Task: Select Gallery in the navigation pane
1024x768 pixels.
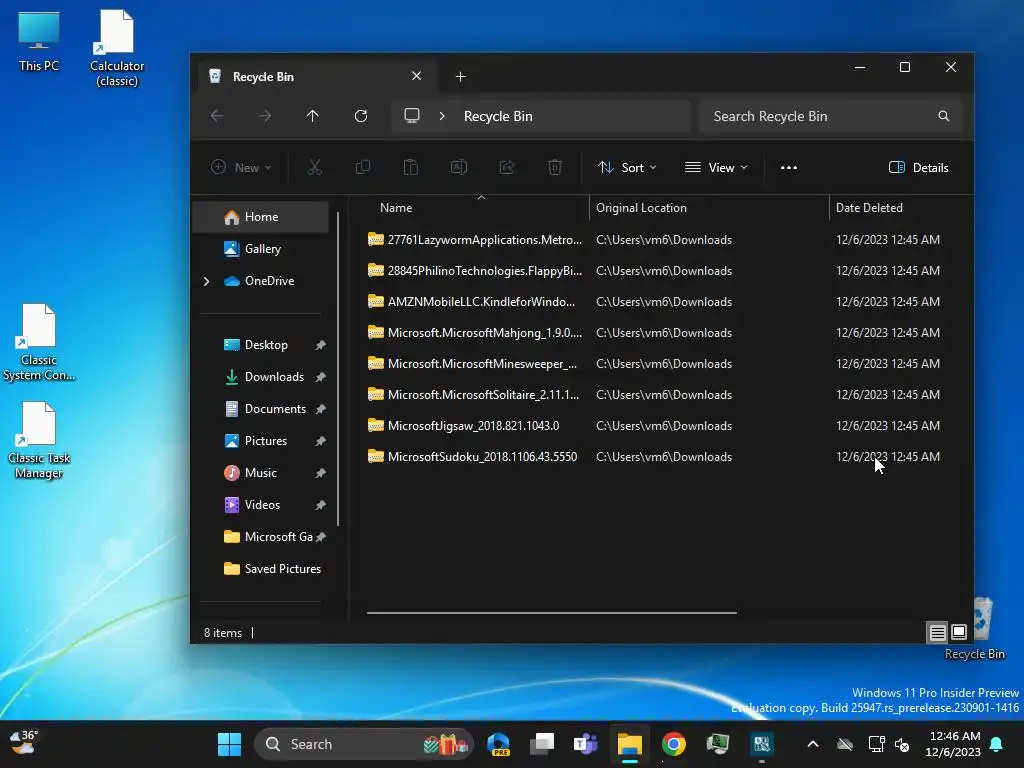Action: click(x=261, y=249)
